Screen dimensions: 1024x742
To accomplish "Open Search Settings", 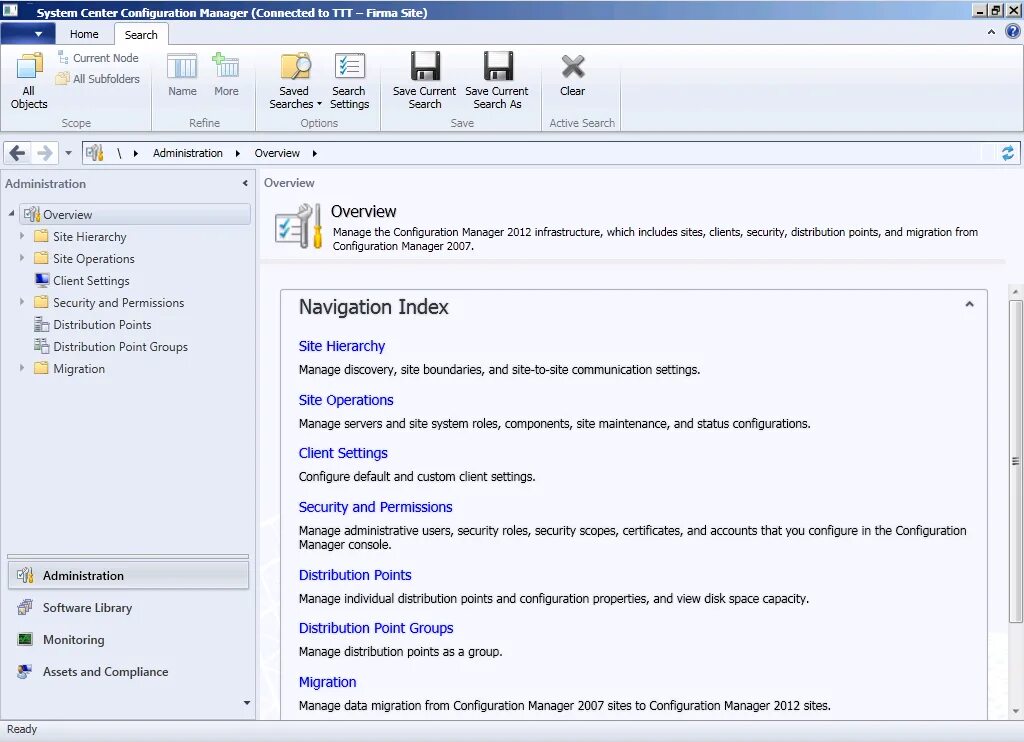I will pyautogui.click(x=349, y=81).
